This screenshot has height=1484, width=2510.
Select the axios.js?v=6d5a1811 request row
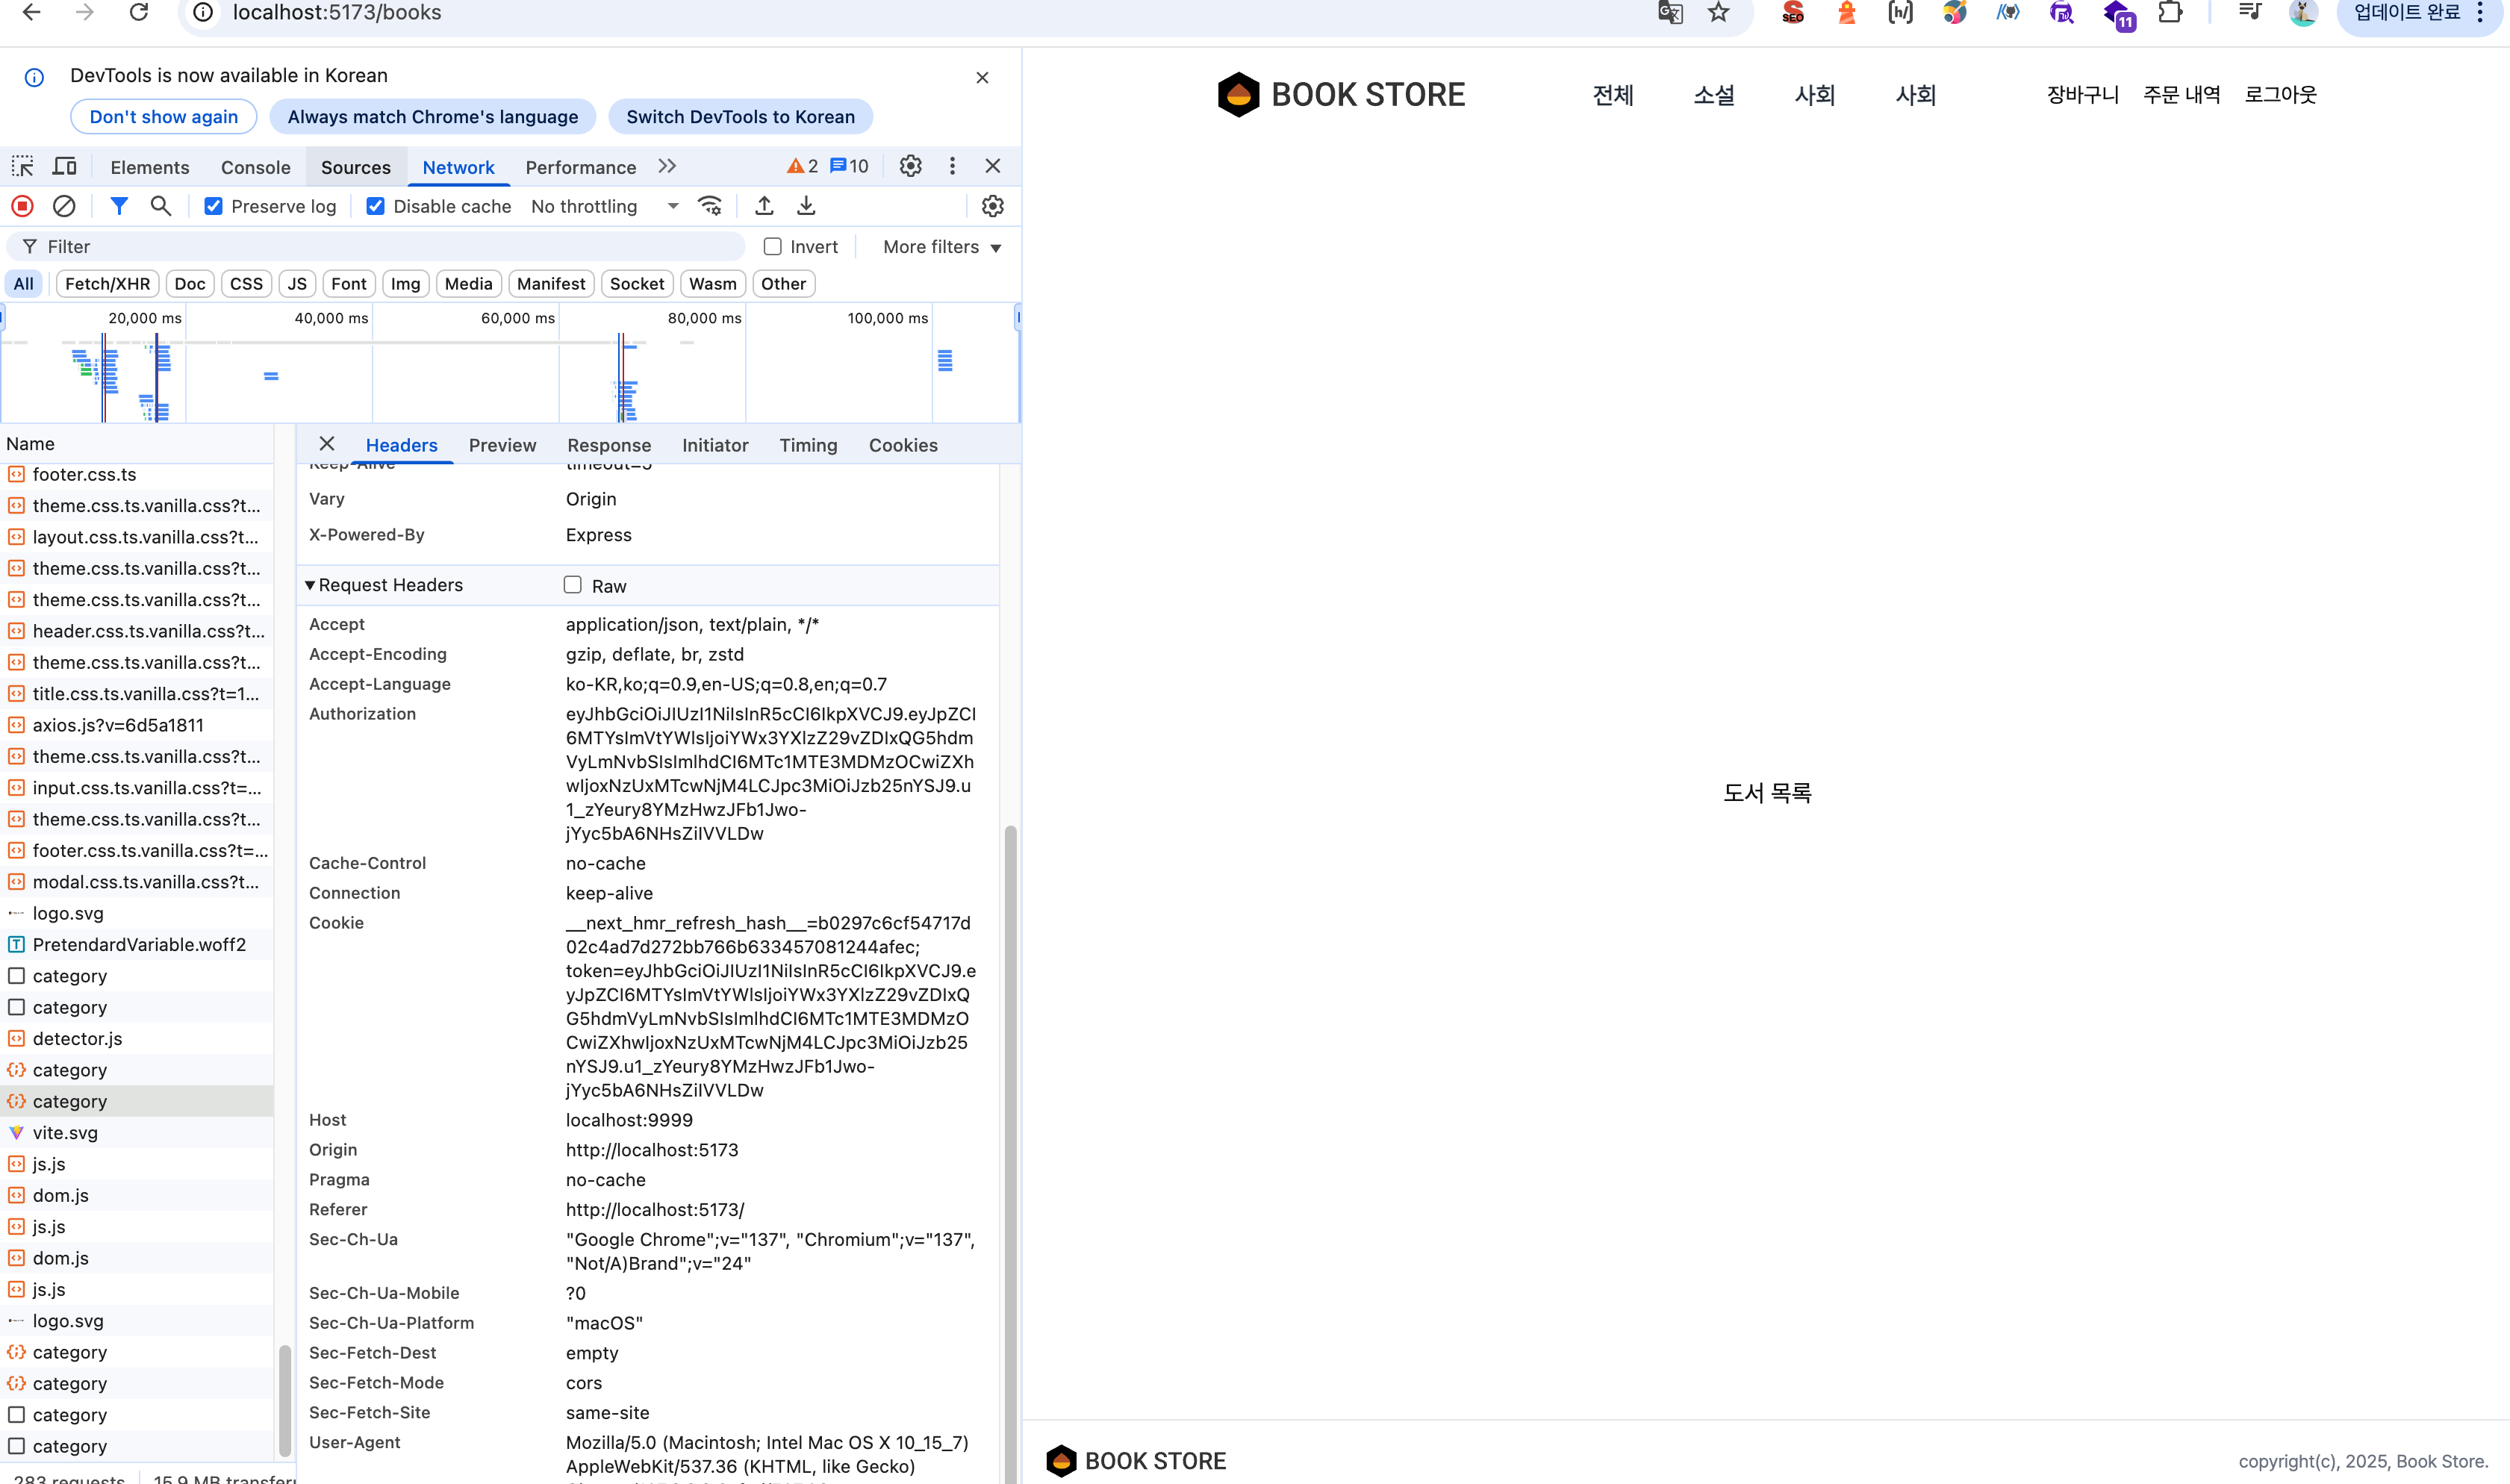click(x=137, y=725)
